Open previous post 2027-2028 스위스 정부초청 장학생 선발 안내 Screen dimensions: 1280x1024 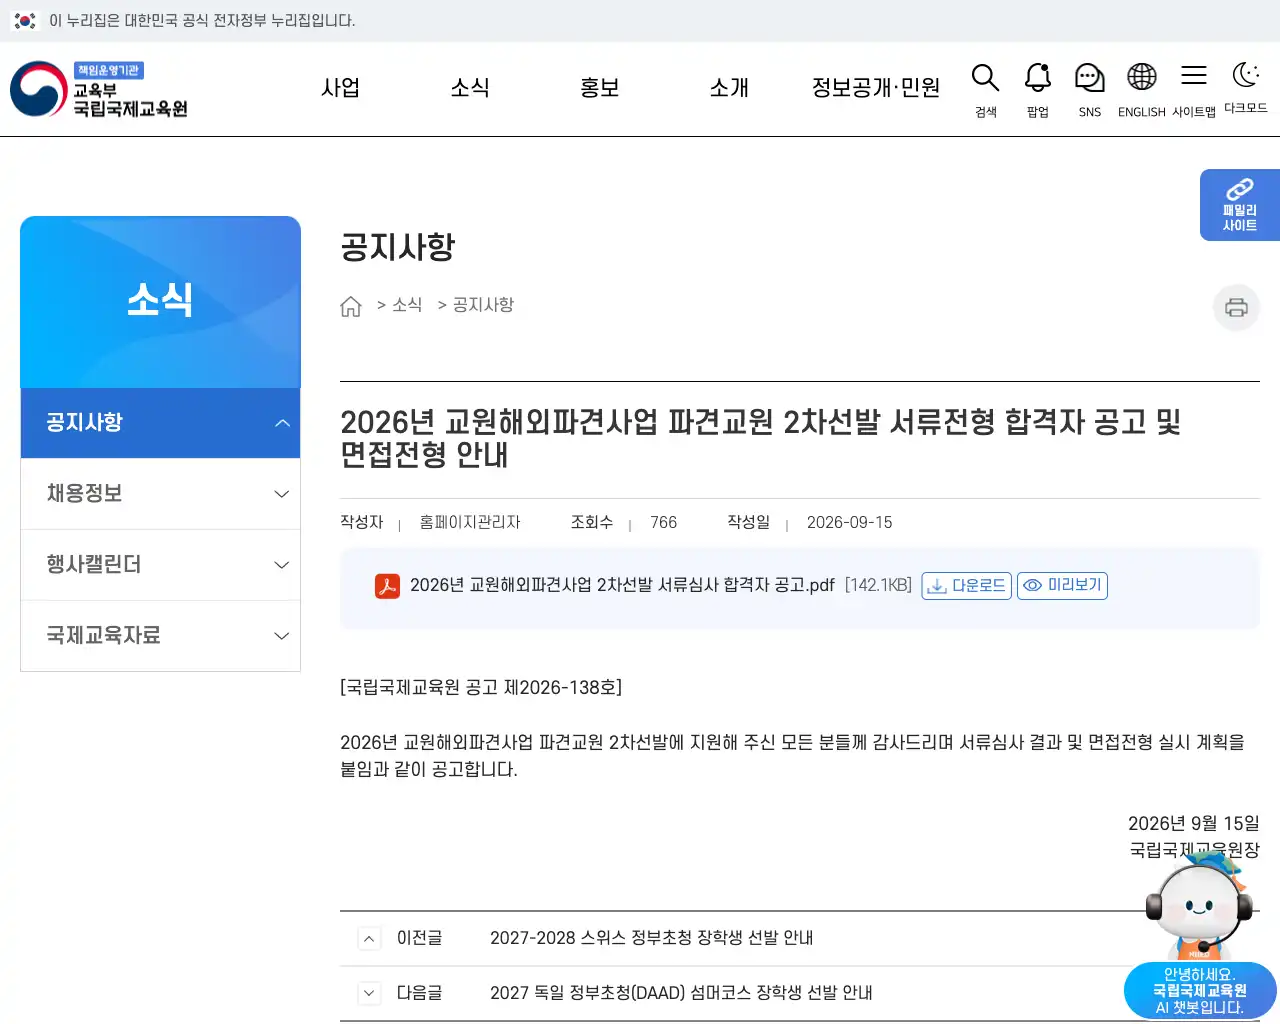coord(651,938)
